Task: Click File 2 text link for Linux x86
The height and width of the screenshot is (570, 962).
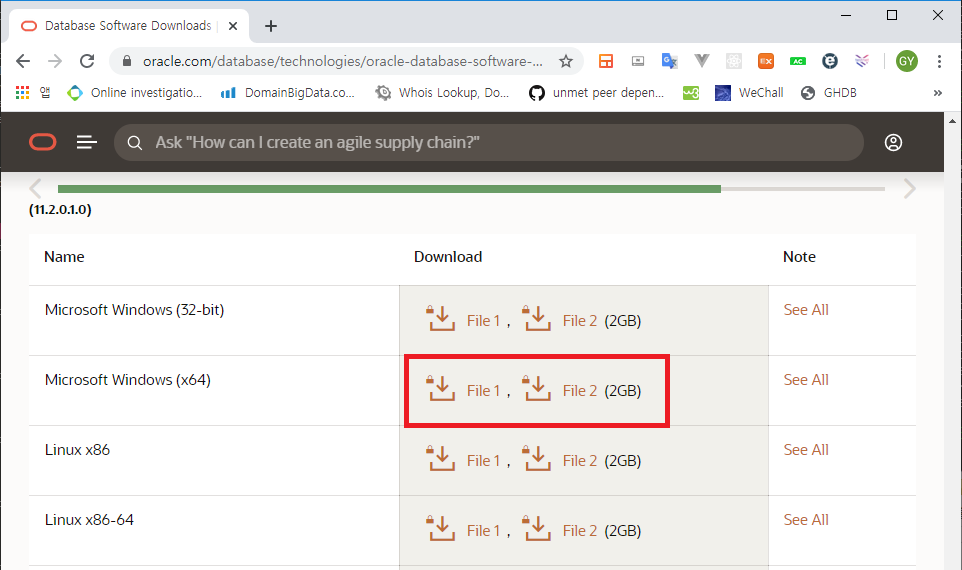Action: [x=580, y=461]
